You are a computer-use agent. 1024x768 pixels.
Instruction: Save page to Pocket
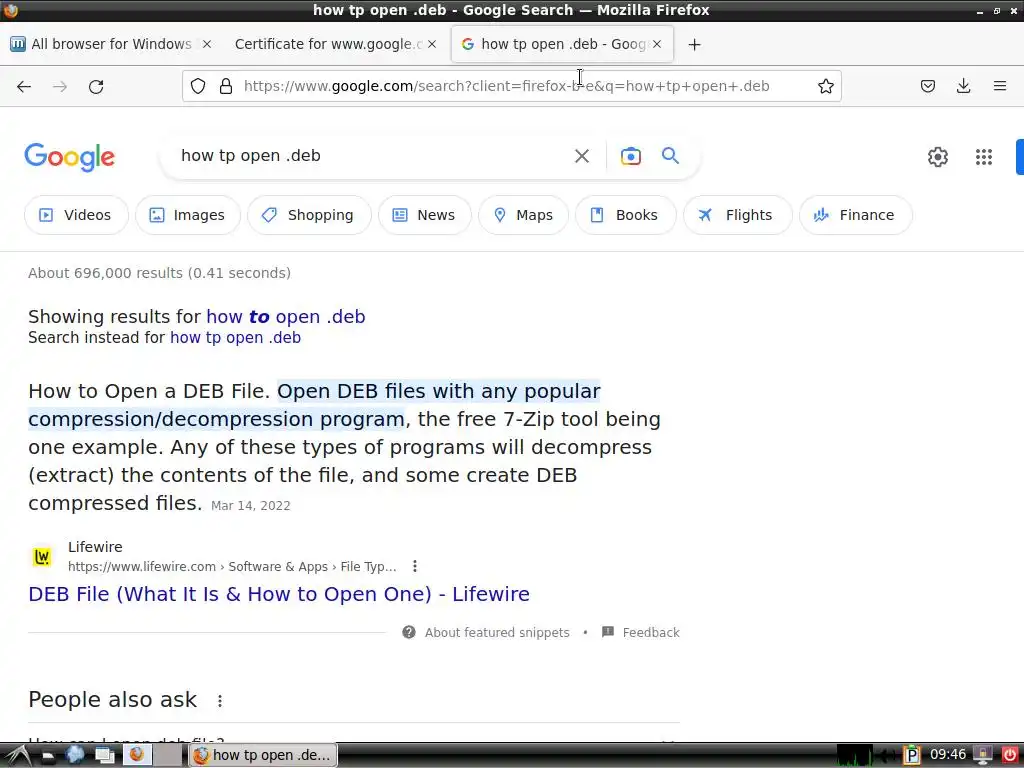tap(928, 86)
